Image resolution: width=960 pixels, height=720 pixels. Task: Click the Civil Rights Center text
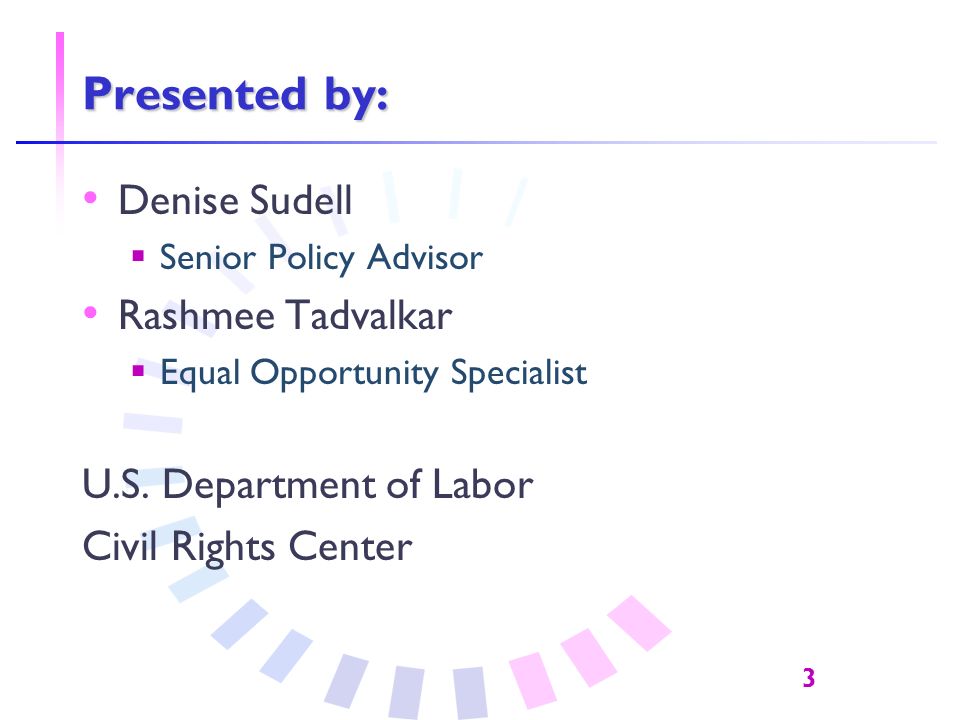coord(247,547)
